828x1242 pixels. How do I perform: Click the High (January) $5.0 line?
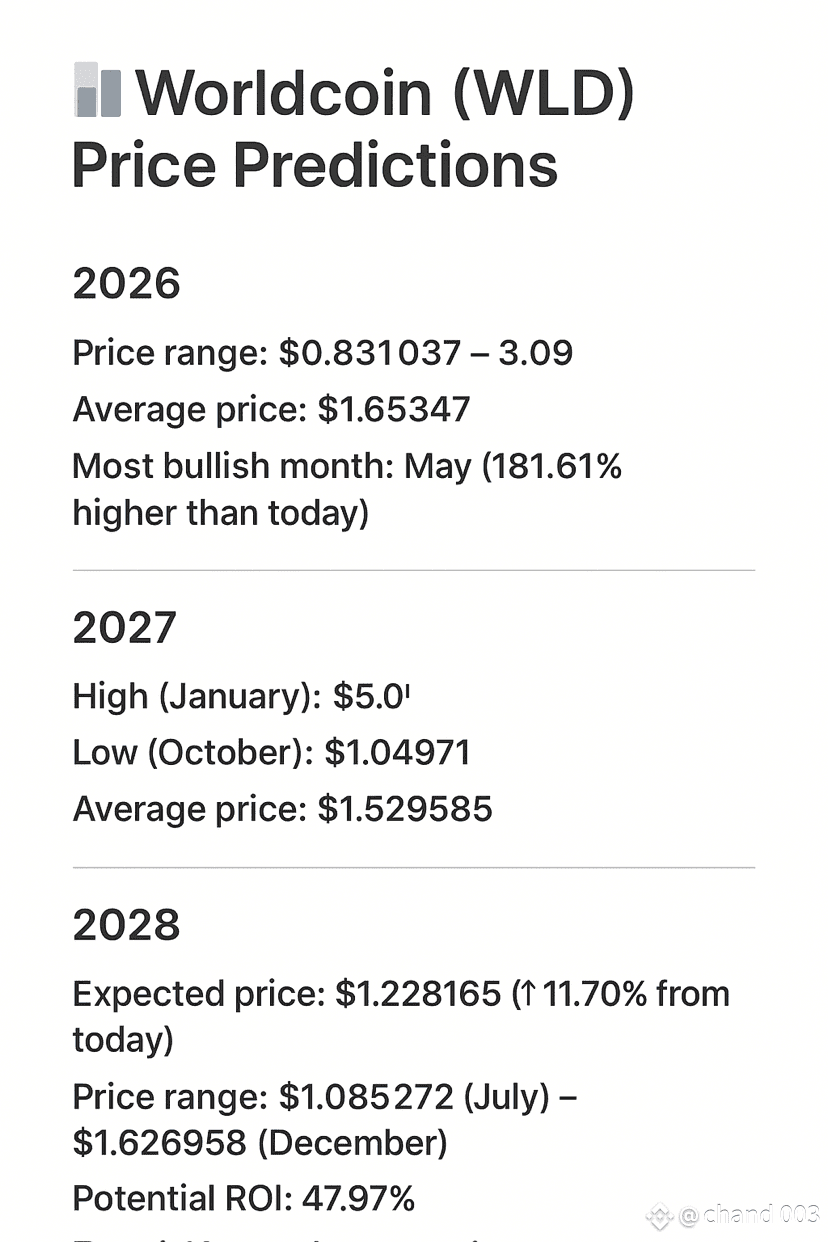click(x=243, y=696)
